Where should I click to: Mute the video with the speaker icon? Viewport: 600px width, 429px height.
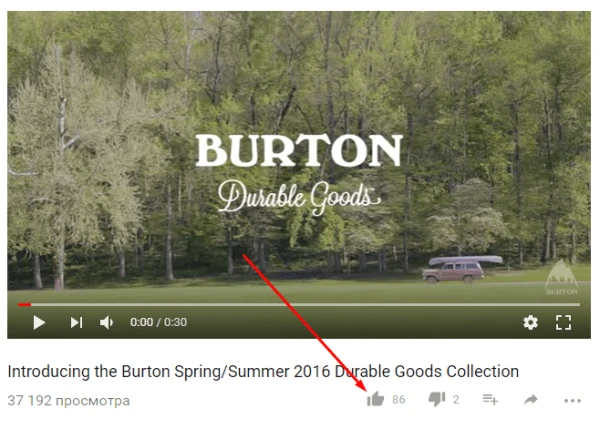(x=106, y=323)
